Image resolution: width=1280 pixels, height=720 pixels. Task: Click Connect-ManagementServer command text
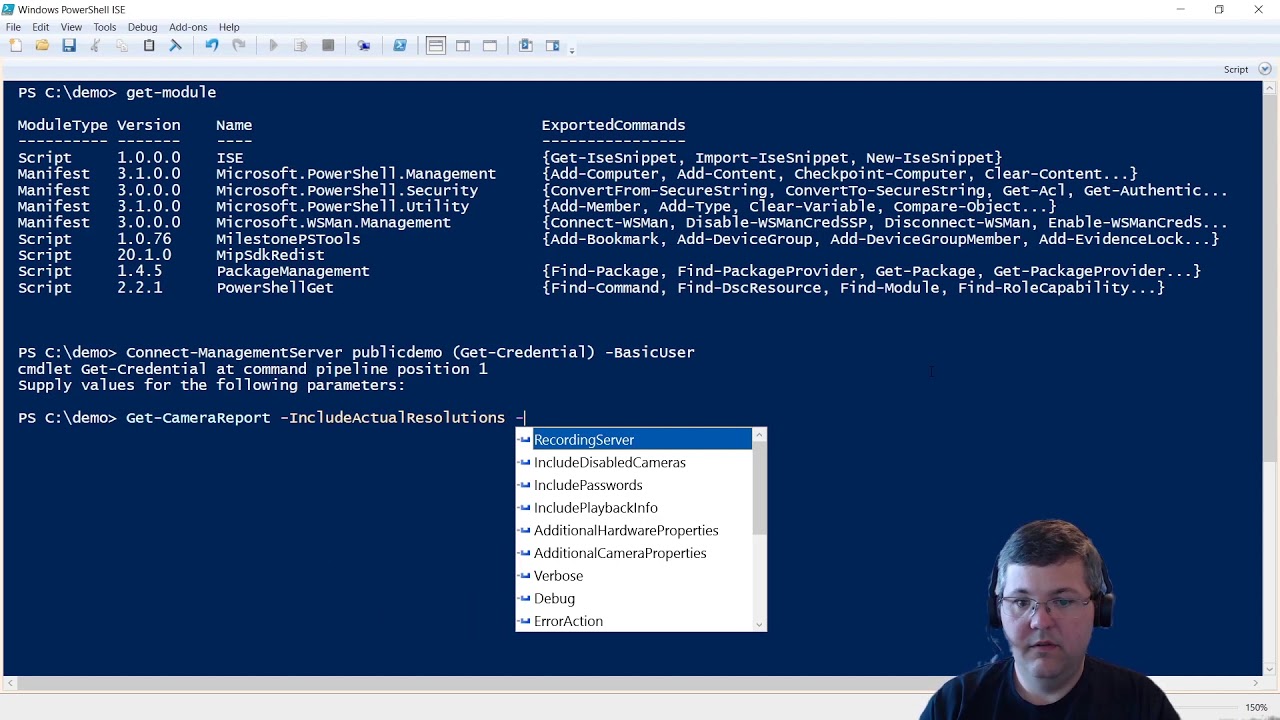pyautogui.click(x=234, y=353)
